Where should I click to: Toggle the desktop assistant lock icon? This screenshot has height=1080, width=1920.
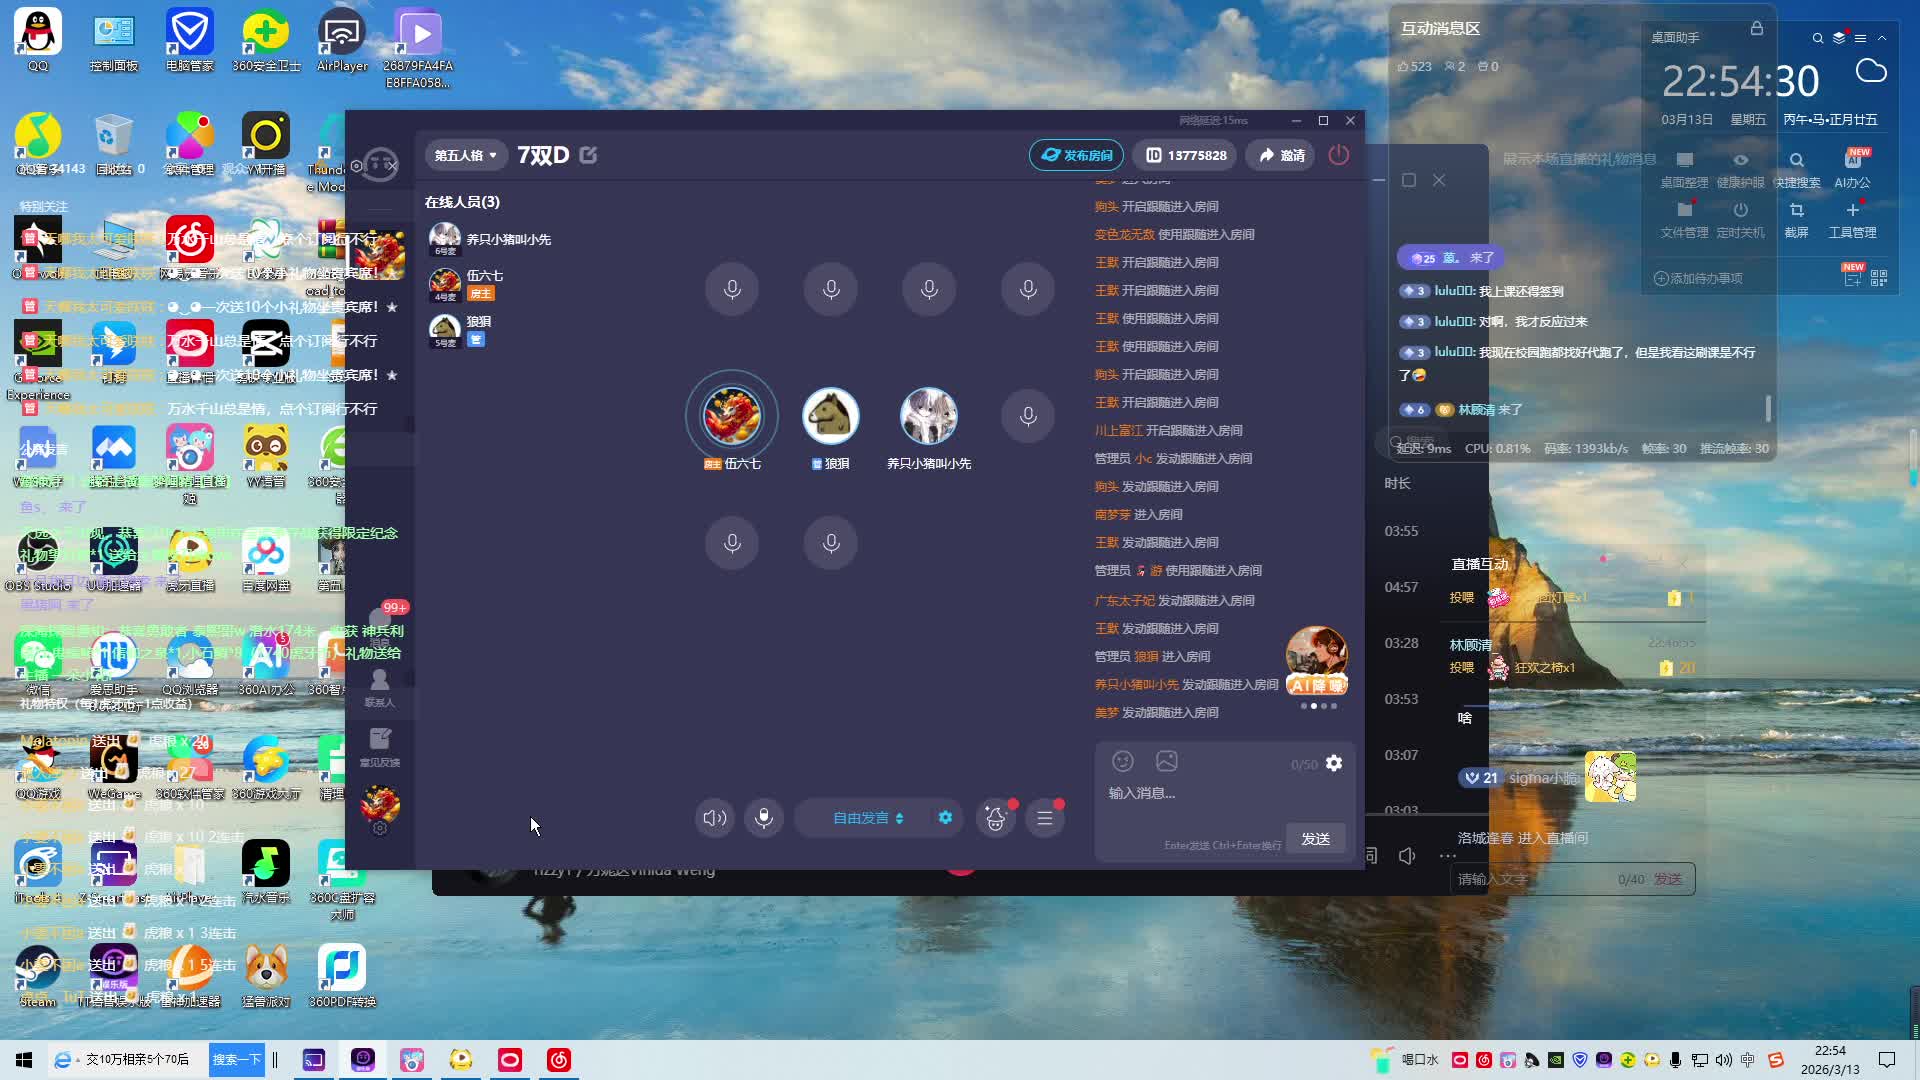(1756, 29)
